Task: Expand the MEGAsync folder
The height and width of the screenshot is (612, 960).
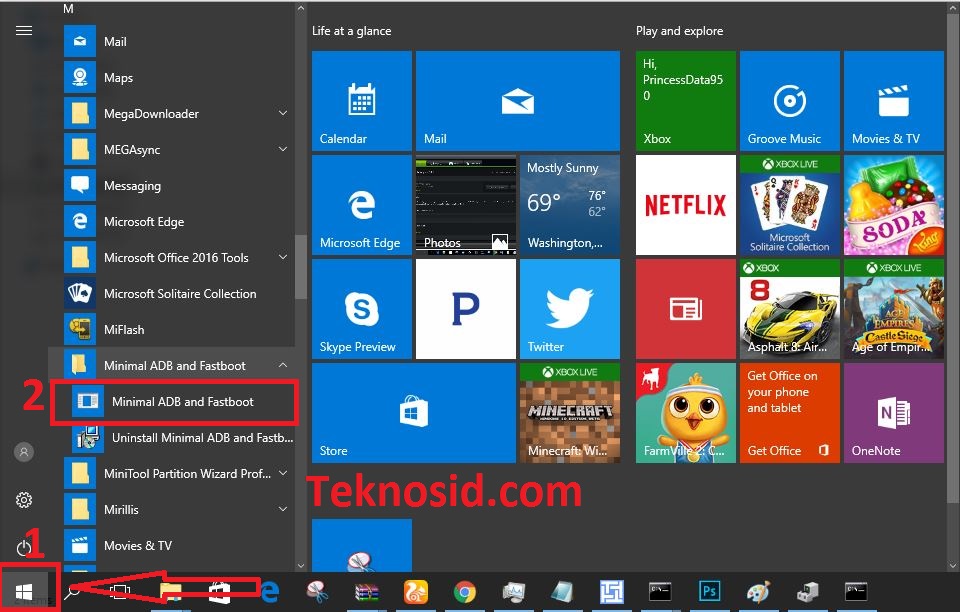Action: click(283, 149)
